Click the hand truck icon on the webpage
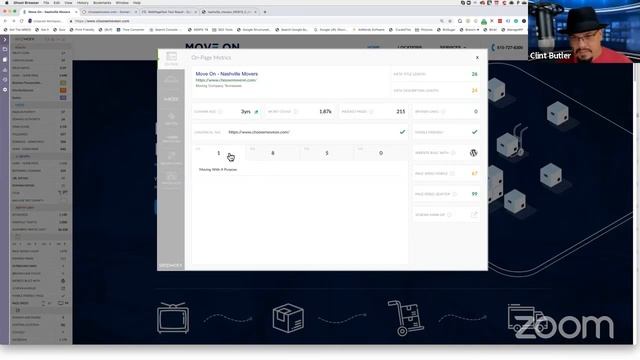The width and height of the screenshot is (640, 360). click(x=405, y=318)
